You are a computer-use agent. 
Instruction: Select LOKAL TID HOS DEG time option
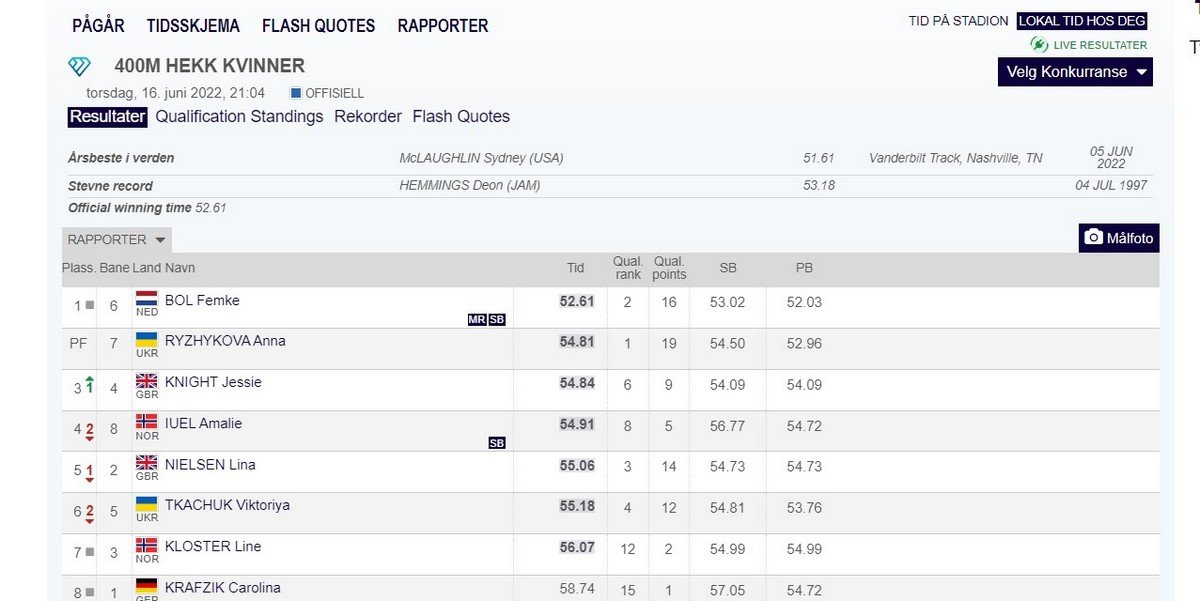[x=1082, y=21]
